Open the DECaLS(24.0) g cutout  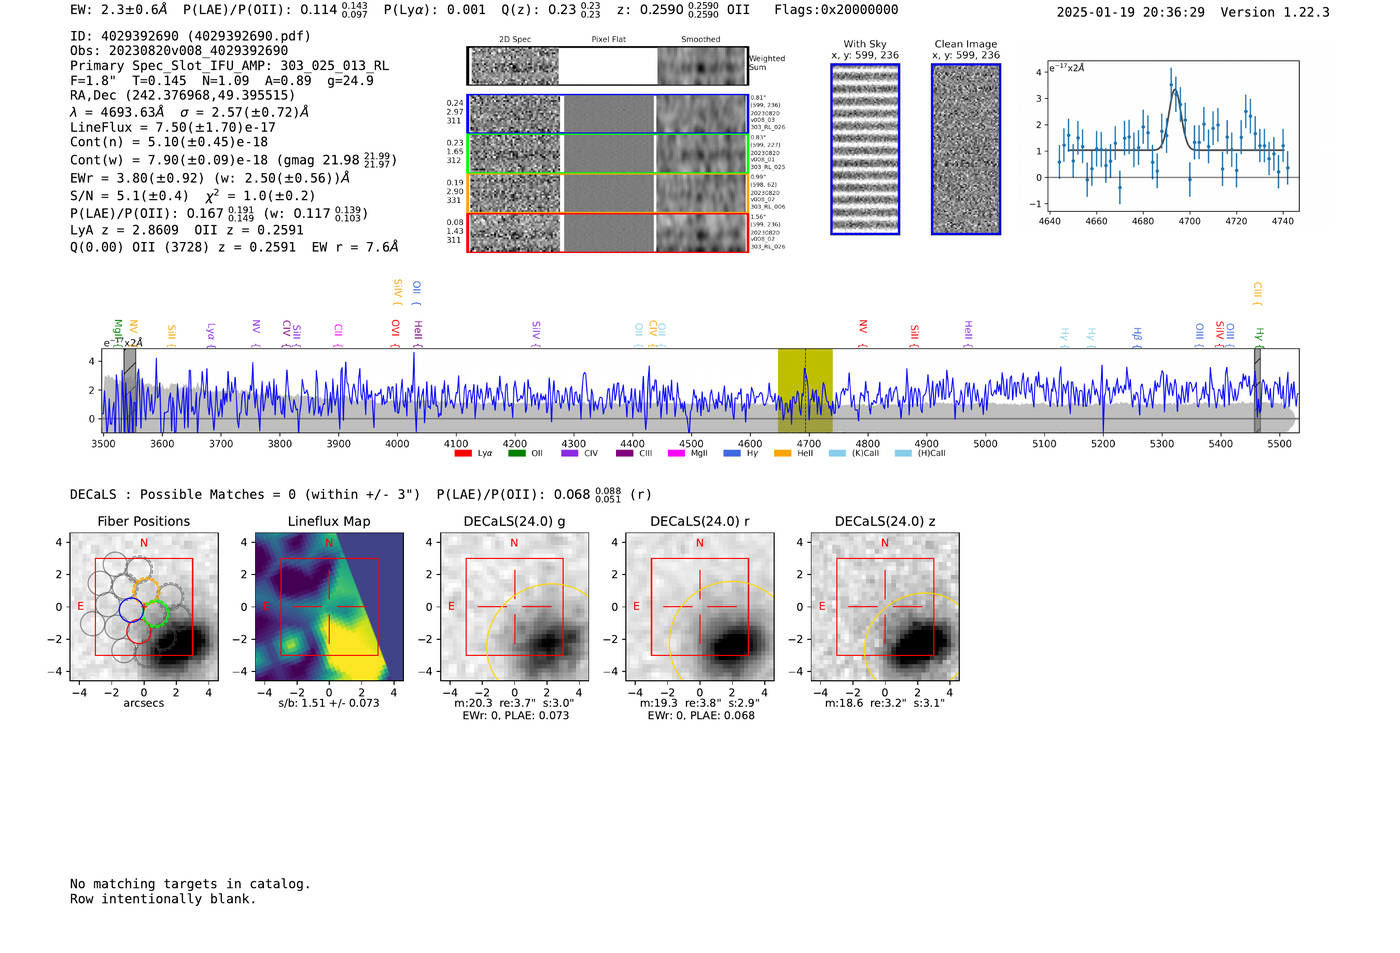[x=514, y=606]
